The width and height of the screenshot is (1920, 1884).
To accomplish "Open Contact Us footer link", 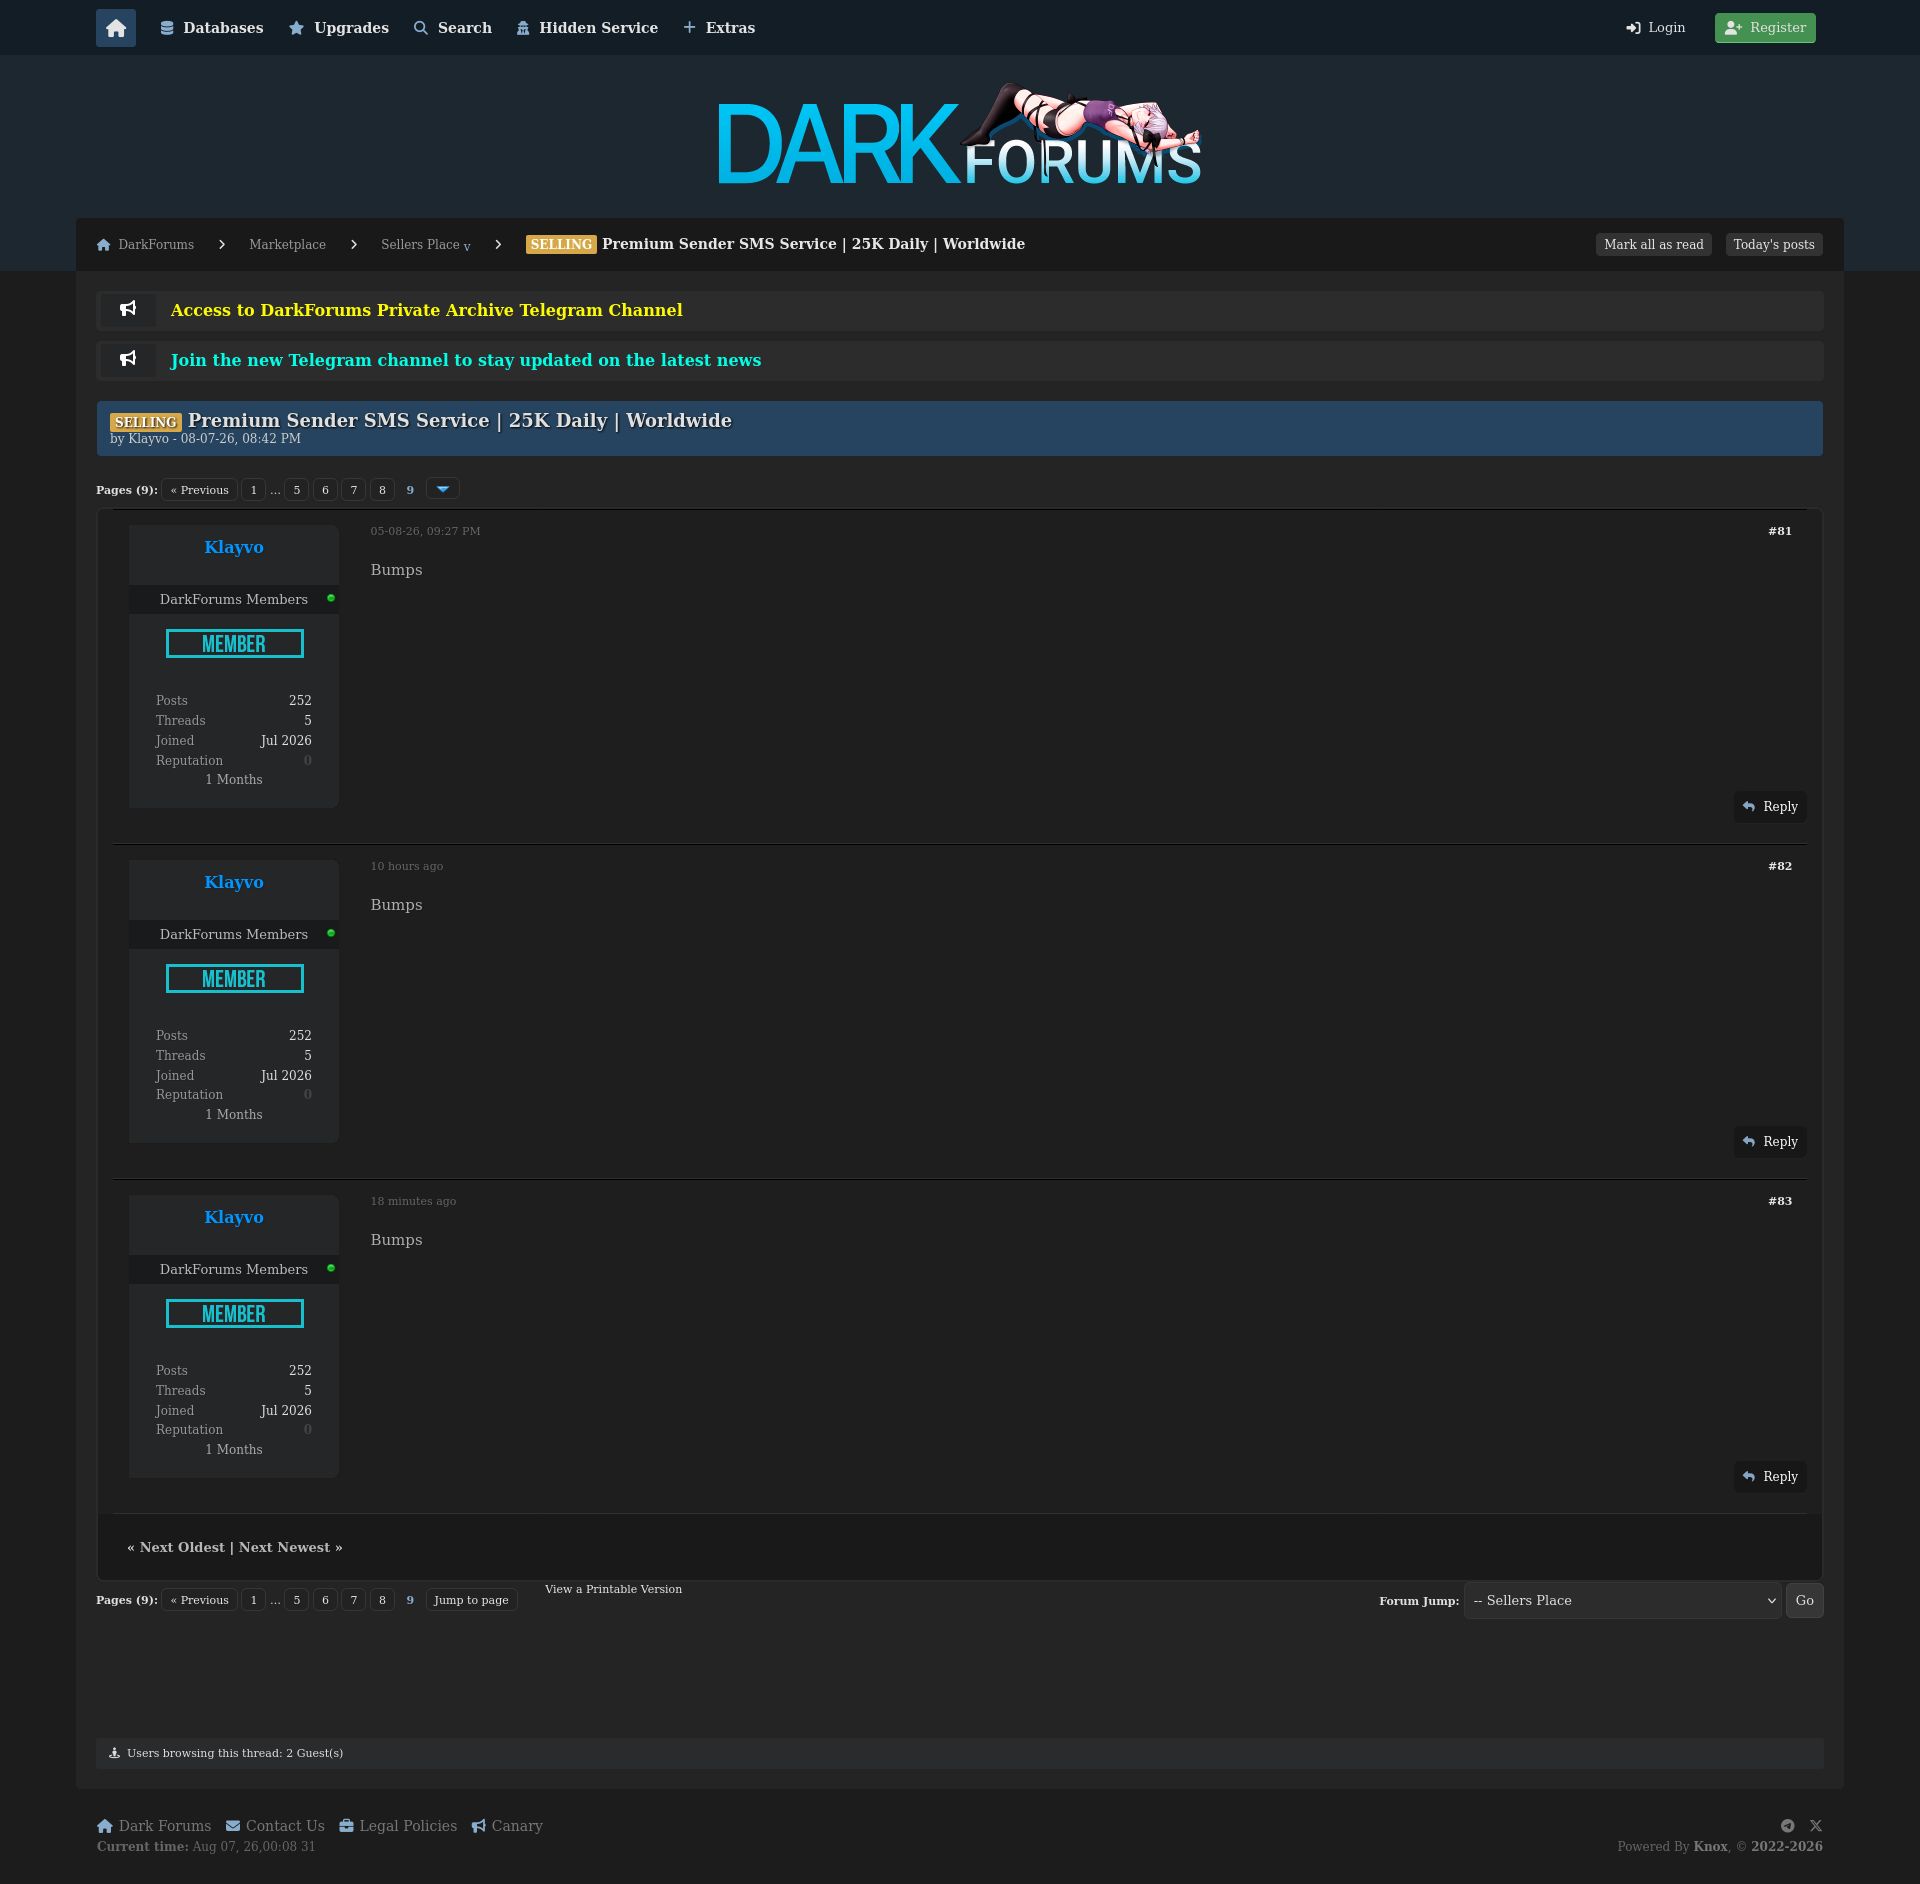I will point(275,1826).
